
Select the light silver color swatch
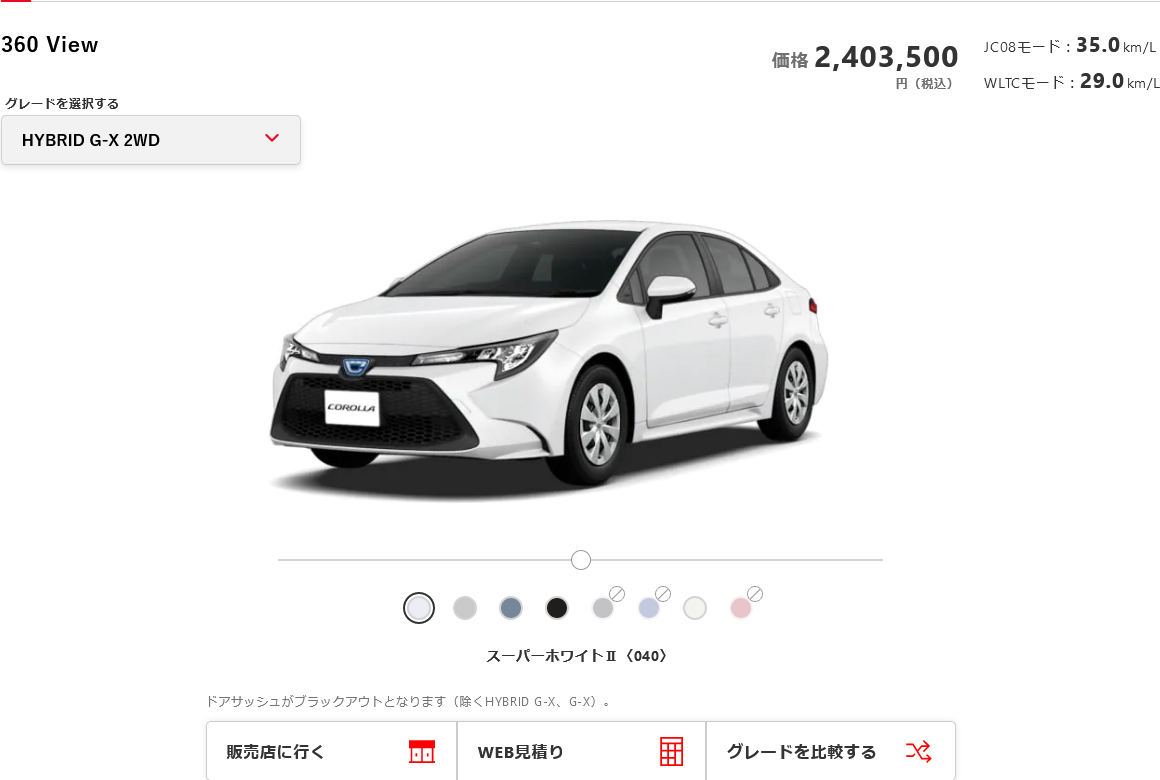pos(465,608)
